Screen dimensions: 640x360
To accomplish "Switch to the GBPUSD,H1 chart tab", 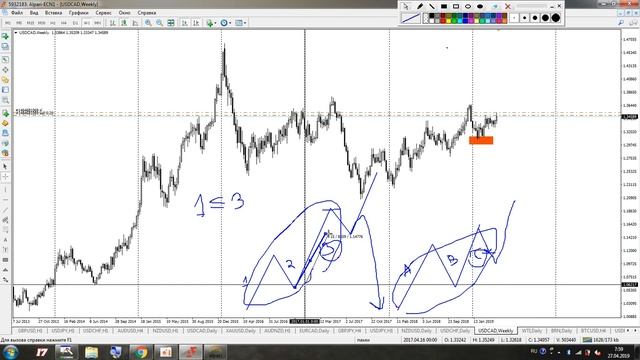I will click(30, 331).
